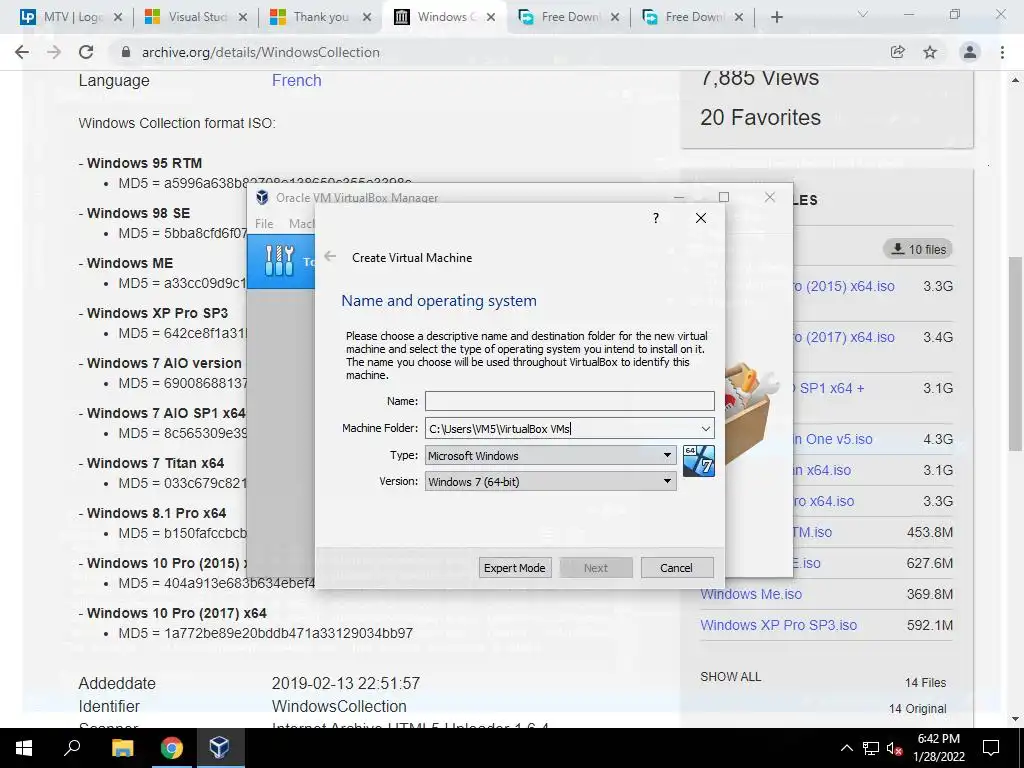
Task: Click SHOW ALL files link
Action: (730, 677)
